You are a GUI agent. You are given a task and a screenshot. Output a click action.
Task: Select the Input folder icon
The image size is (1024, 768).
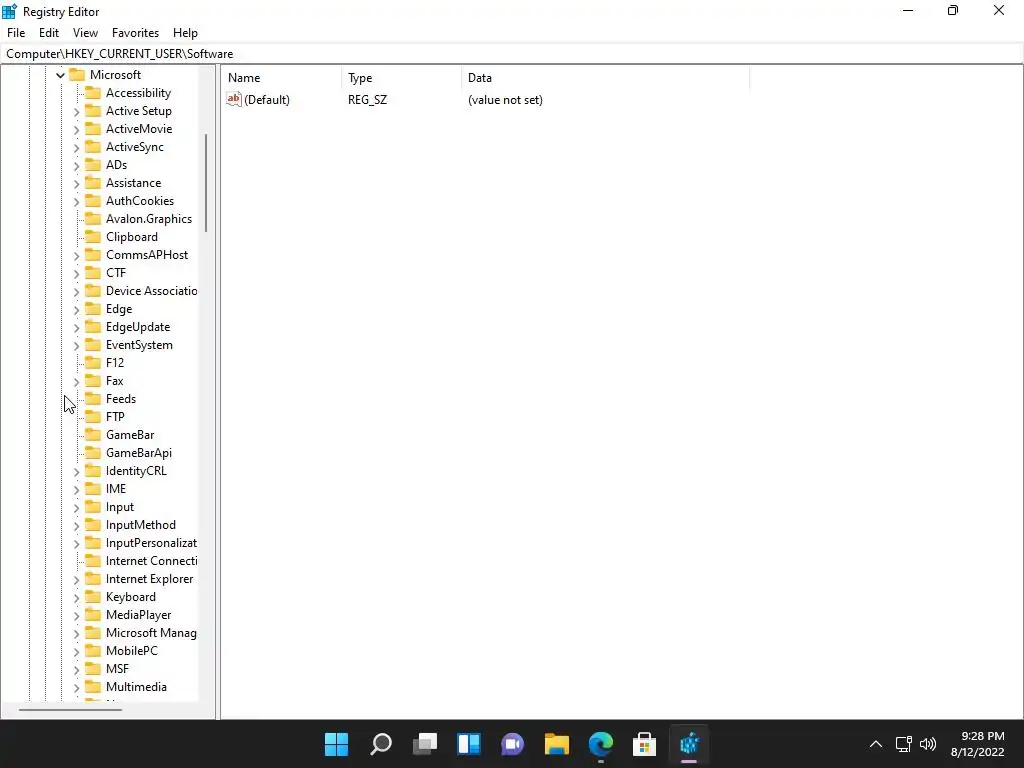[x=93, y=507]
